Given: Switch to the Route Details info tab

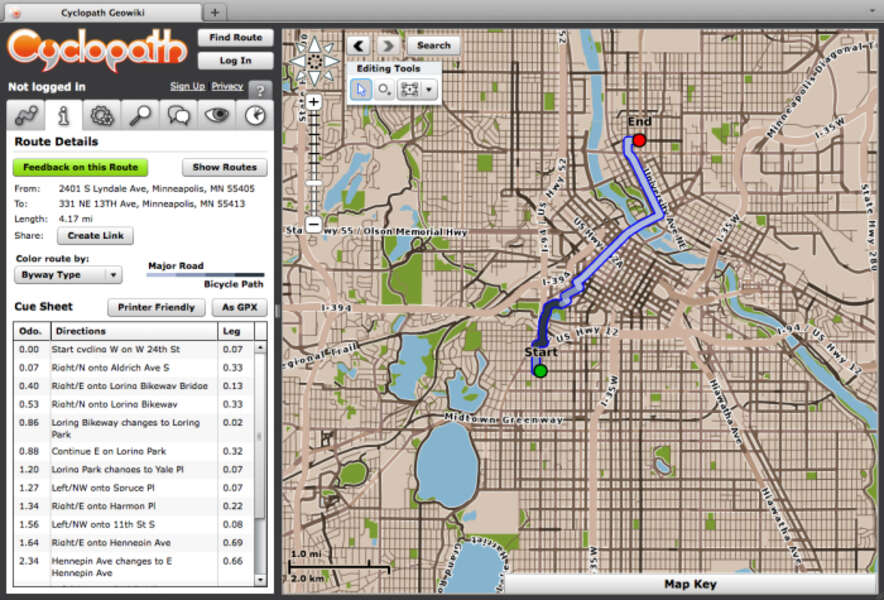Looking at the screenshot, I should click(63, 115).
